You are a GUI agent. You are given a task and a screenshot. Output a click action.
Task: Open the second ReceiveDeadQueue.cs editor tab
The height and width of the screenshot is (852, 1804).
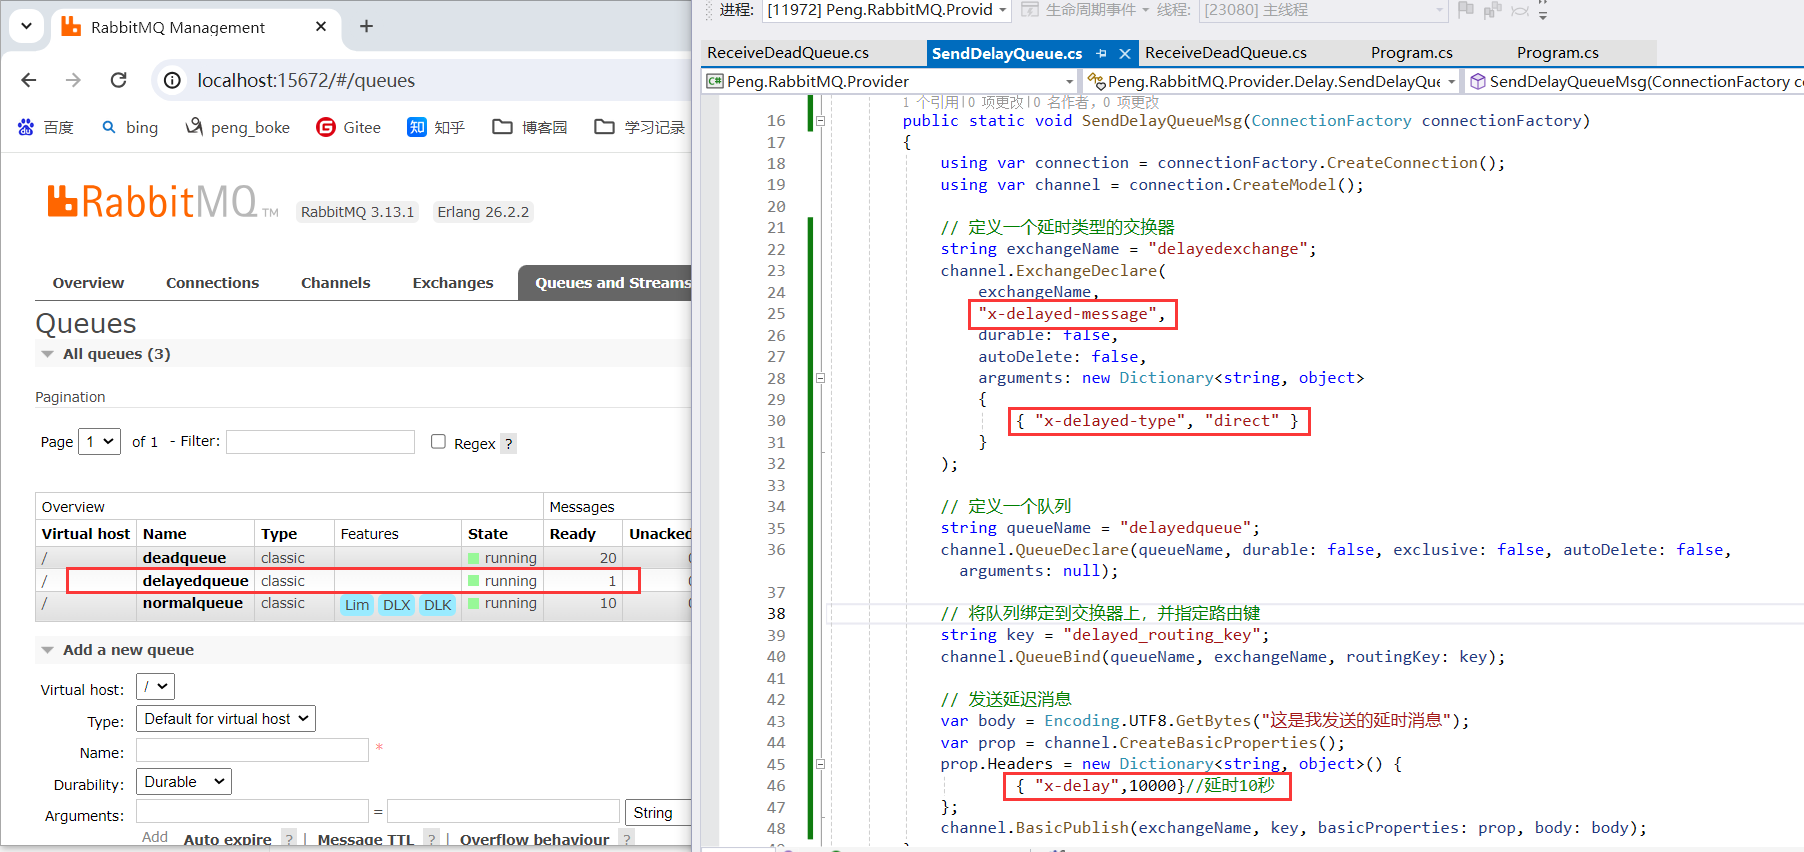(1226, 53)
